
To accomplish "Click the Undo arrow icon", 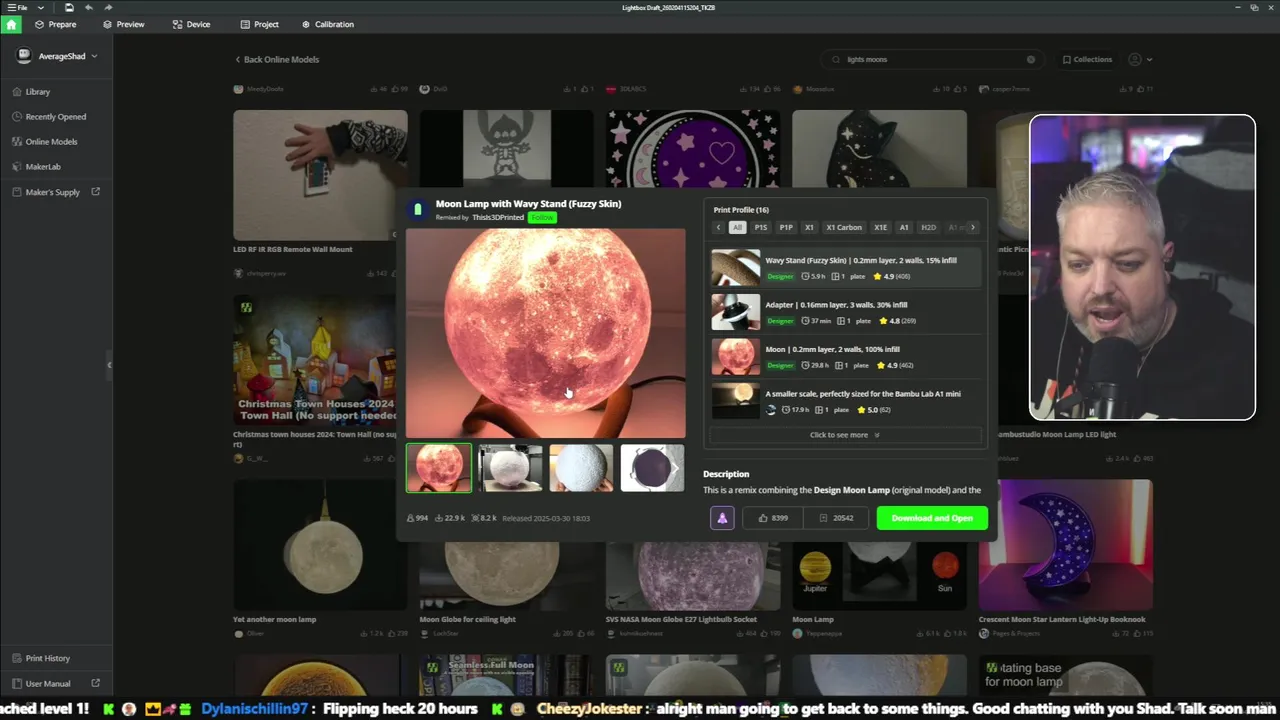I will point(89,7).
